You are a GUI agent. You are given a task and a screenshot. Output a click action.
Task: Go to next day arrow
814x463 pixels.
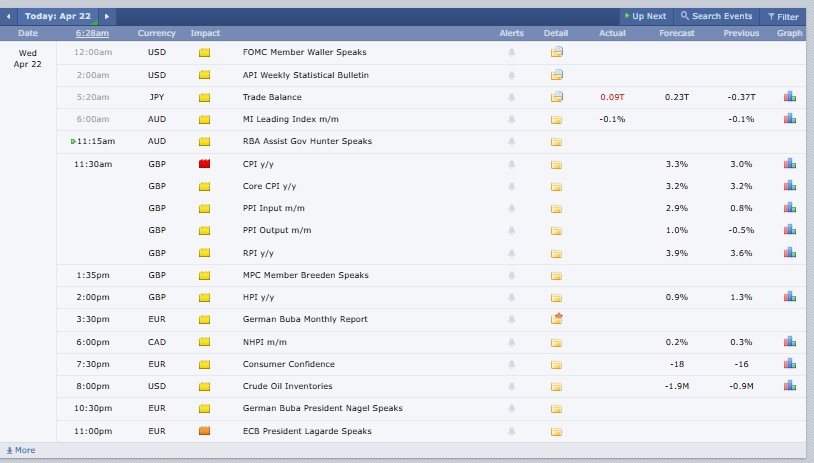click(108, 16)
